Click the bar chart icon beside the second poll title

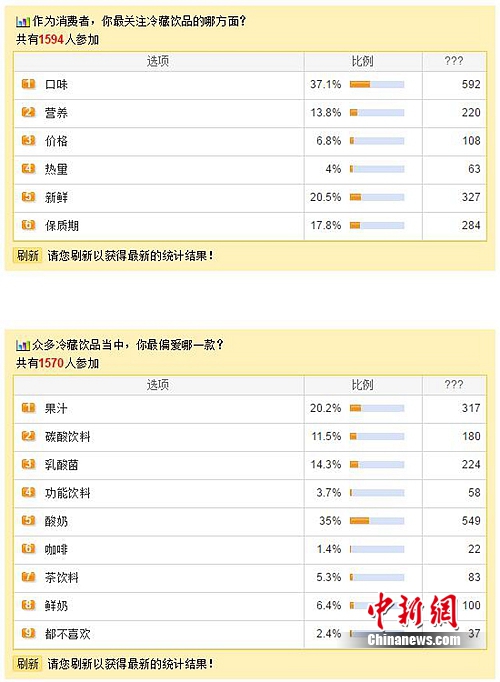tap(23, 345)
